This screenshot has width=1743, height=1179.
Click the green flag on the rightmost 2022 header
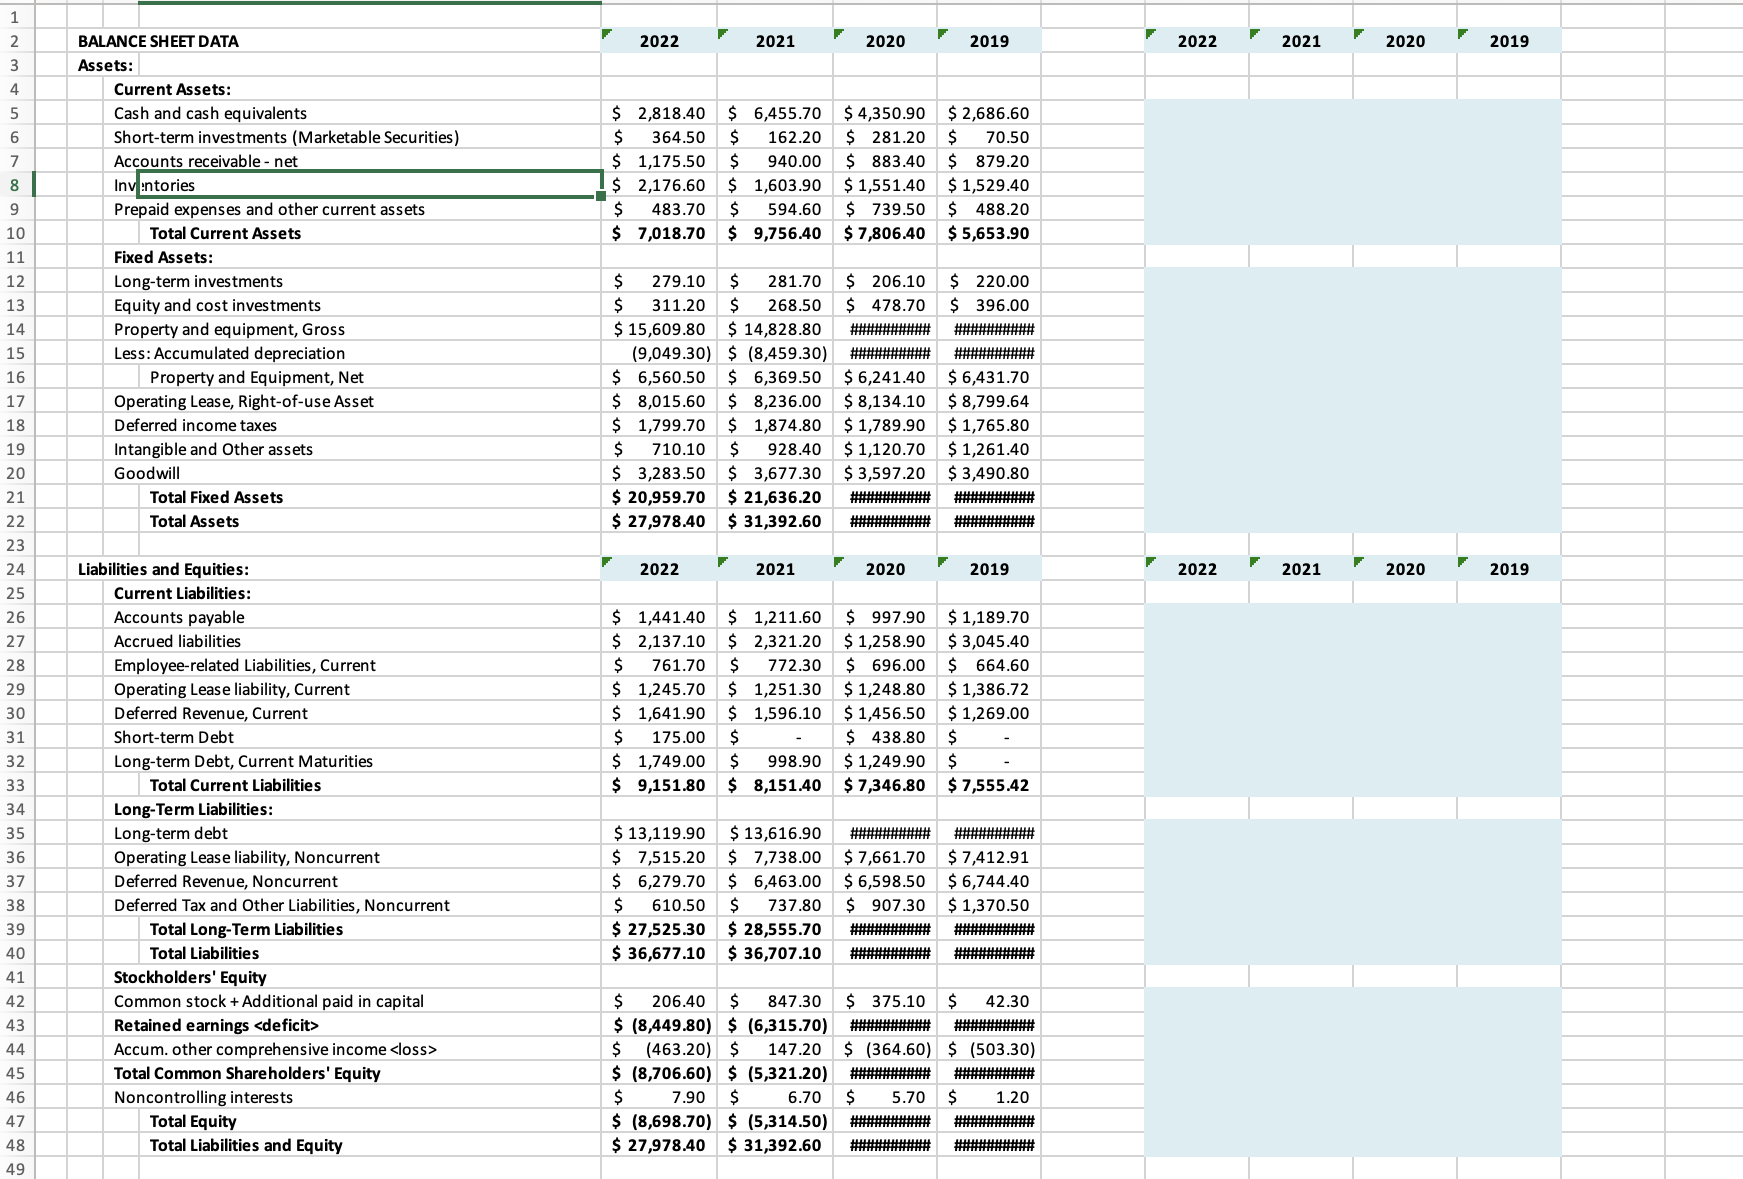point(1152,34)
